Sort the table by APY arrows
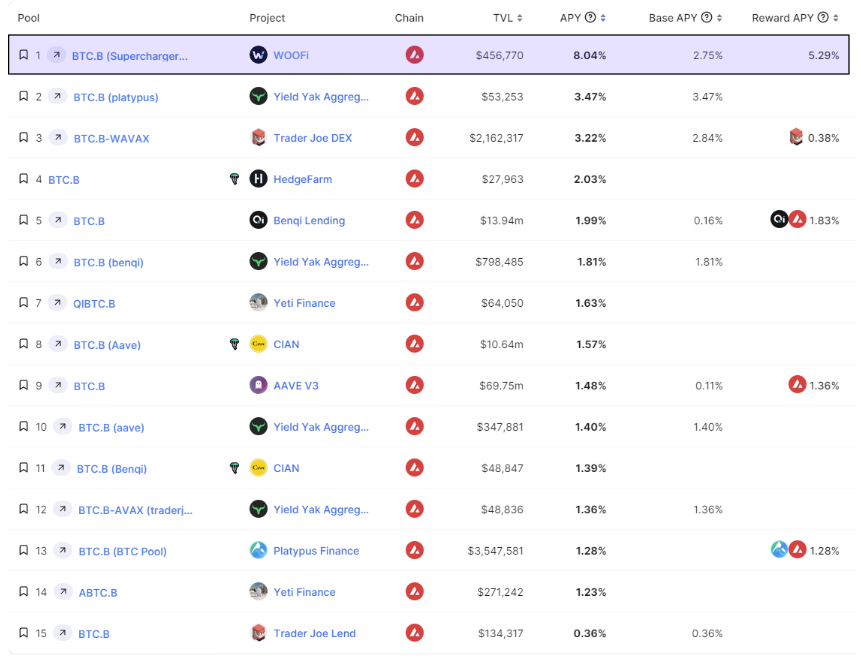Viewport: 861px width, 660px height. pyautogui.click(x=603, y=18)
